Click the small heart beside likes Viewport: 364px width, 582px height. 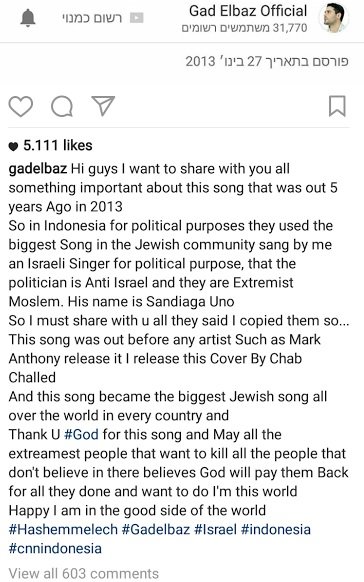coord(13,147)
